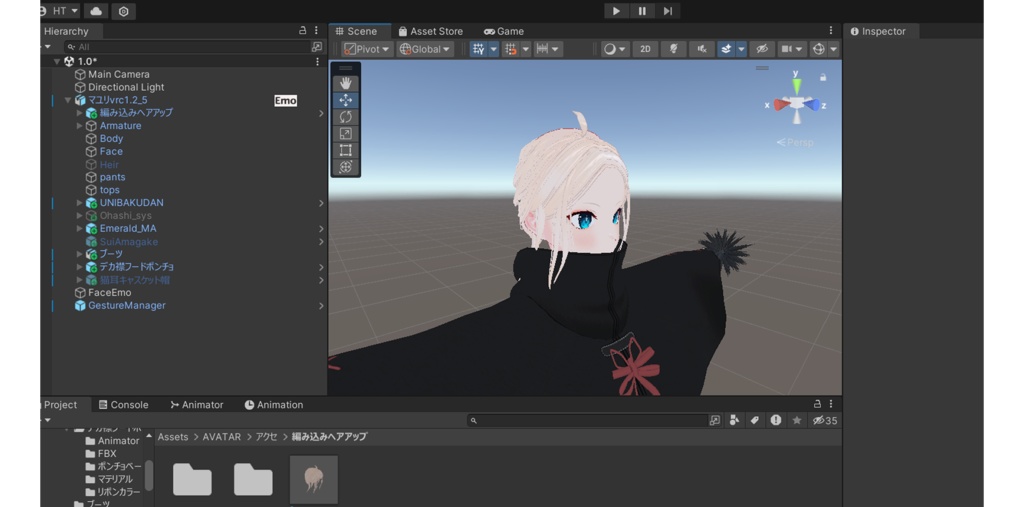Focus the Project search field
Screen dimensions: 1024x507
pos(587,421)
